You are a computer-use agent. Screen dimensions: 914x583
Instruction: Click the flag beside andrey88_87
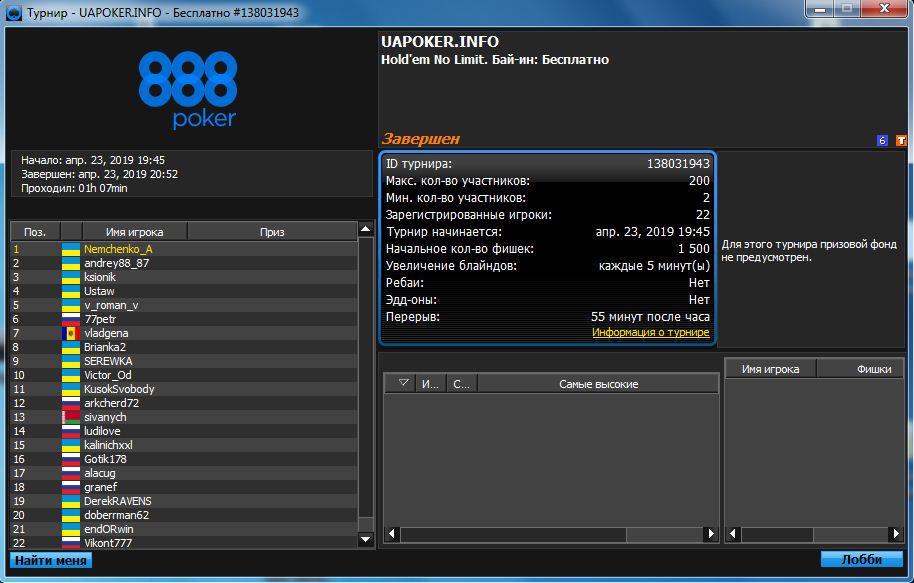[71, 263]
